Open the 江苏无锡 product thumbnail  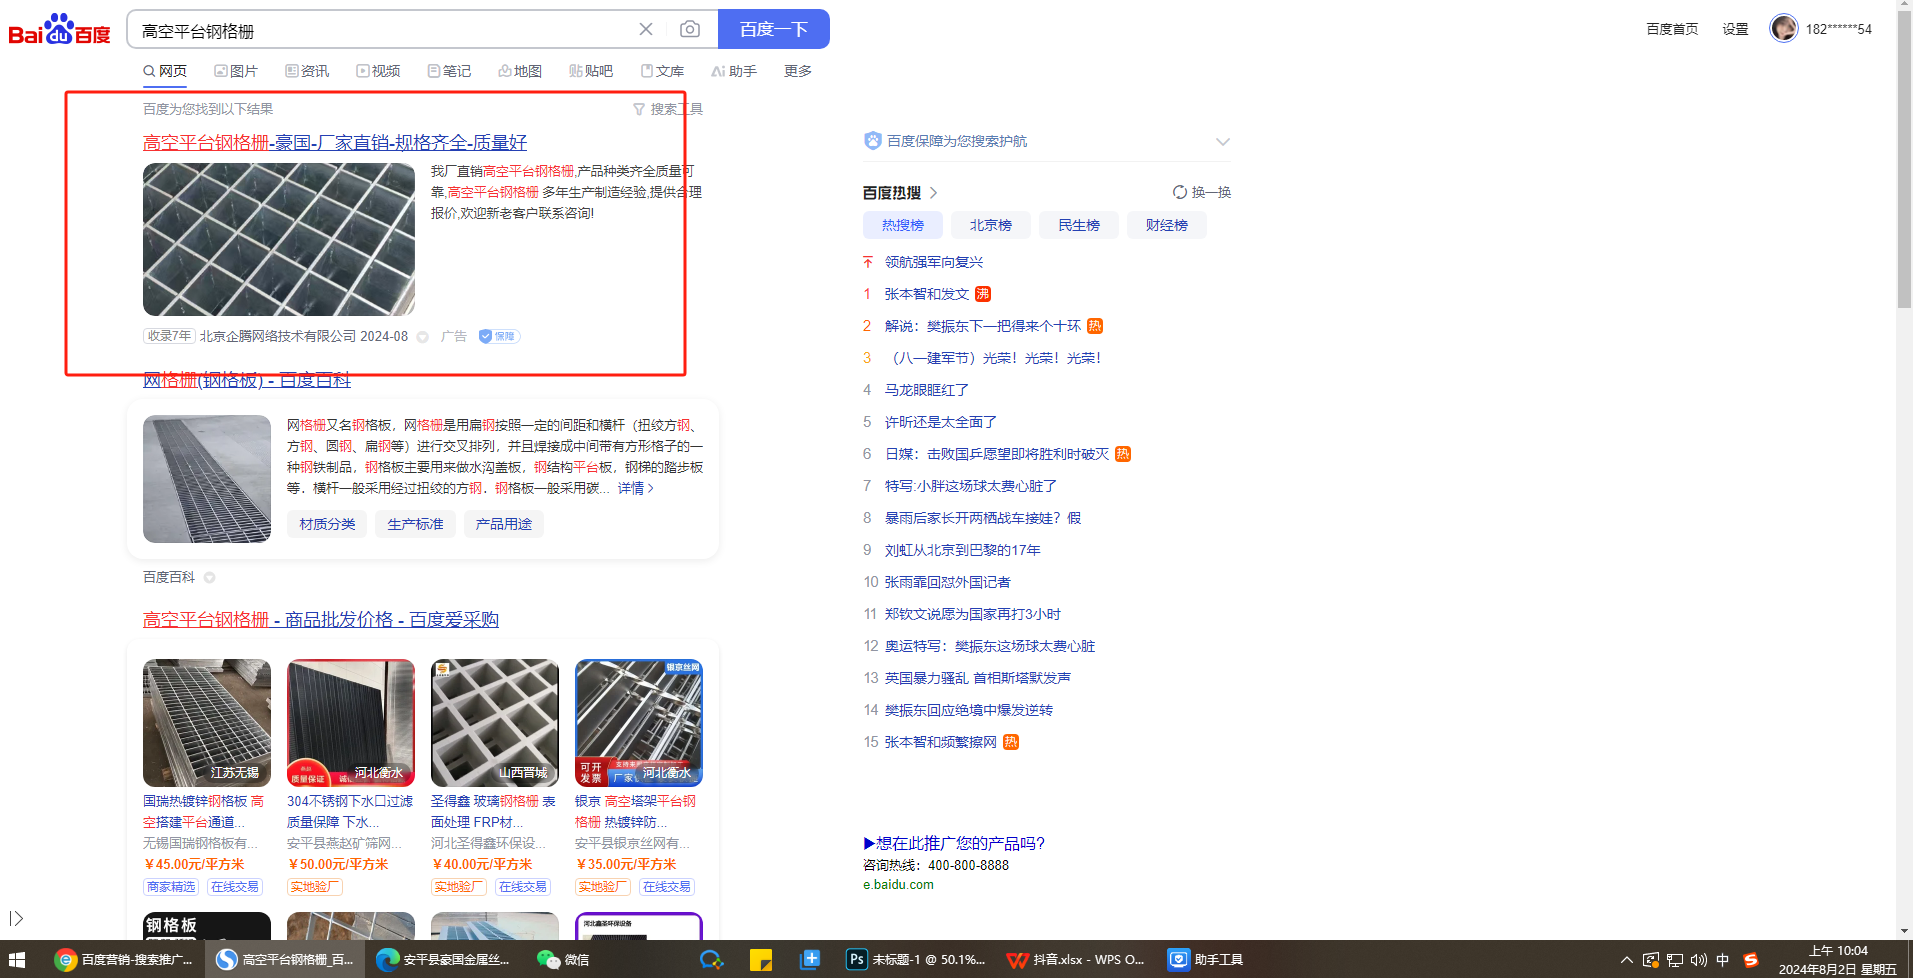pos(207,723)
